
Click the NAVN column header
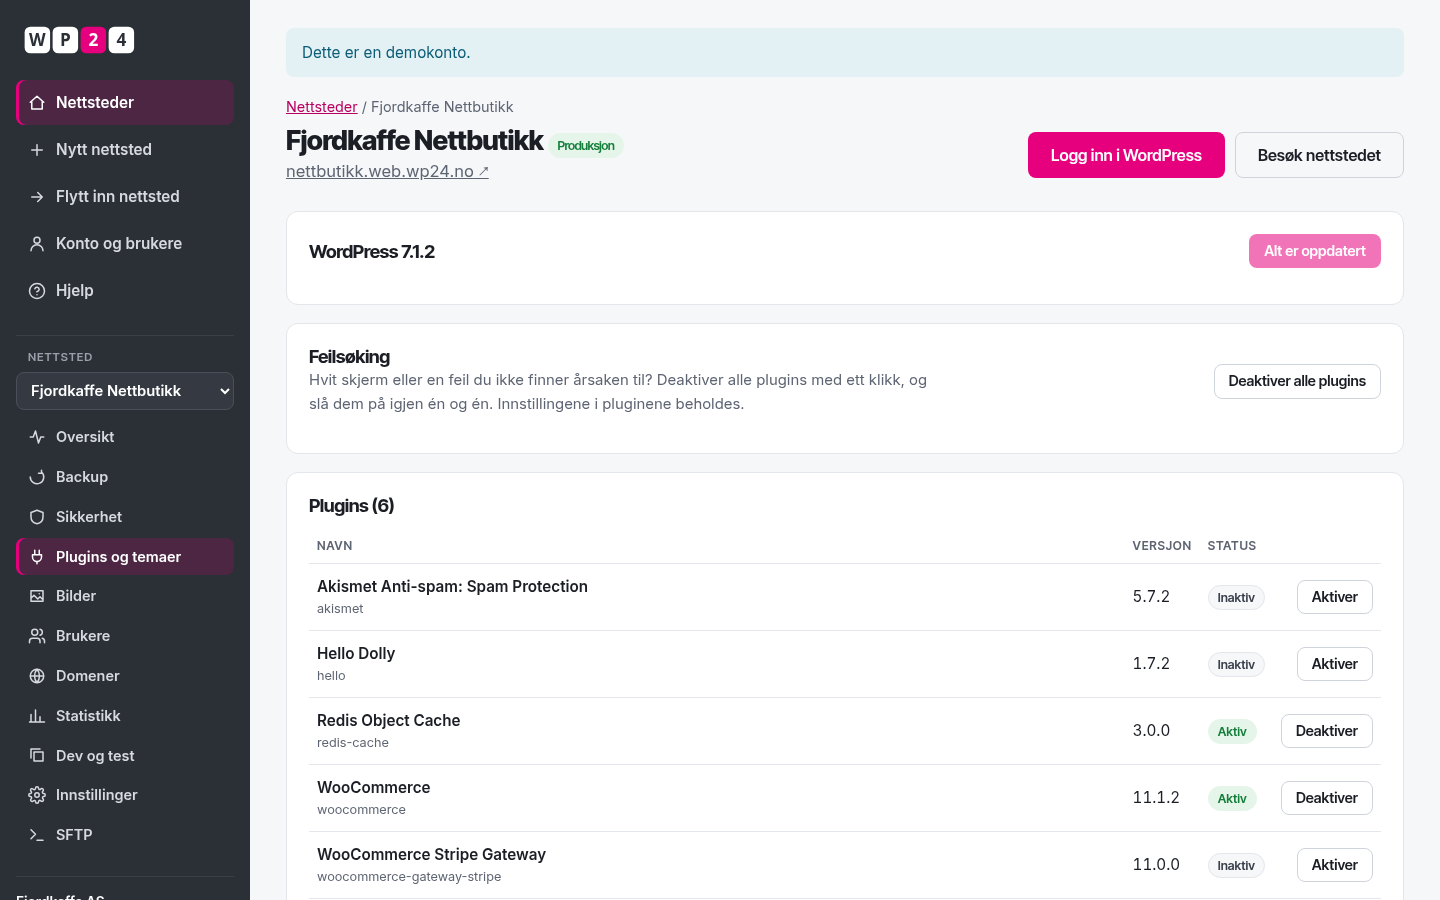pos(335,546)
